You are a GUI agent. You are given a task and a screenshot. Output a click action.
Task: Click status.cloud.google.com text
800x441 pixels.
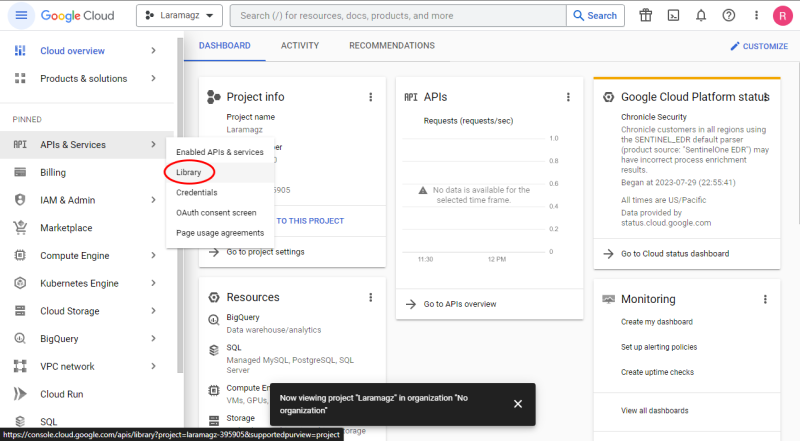(666, 223)
